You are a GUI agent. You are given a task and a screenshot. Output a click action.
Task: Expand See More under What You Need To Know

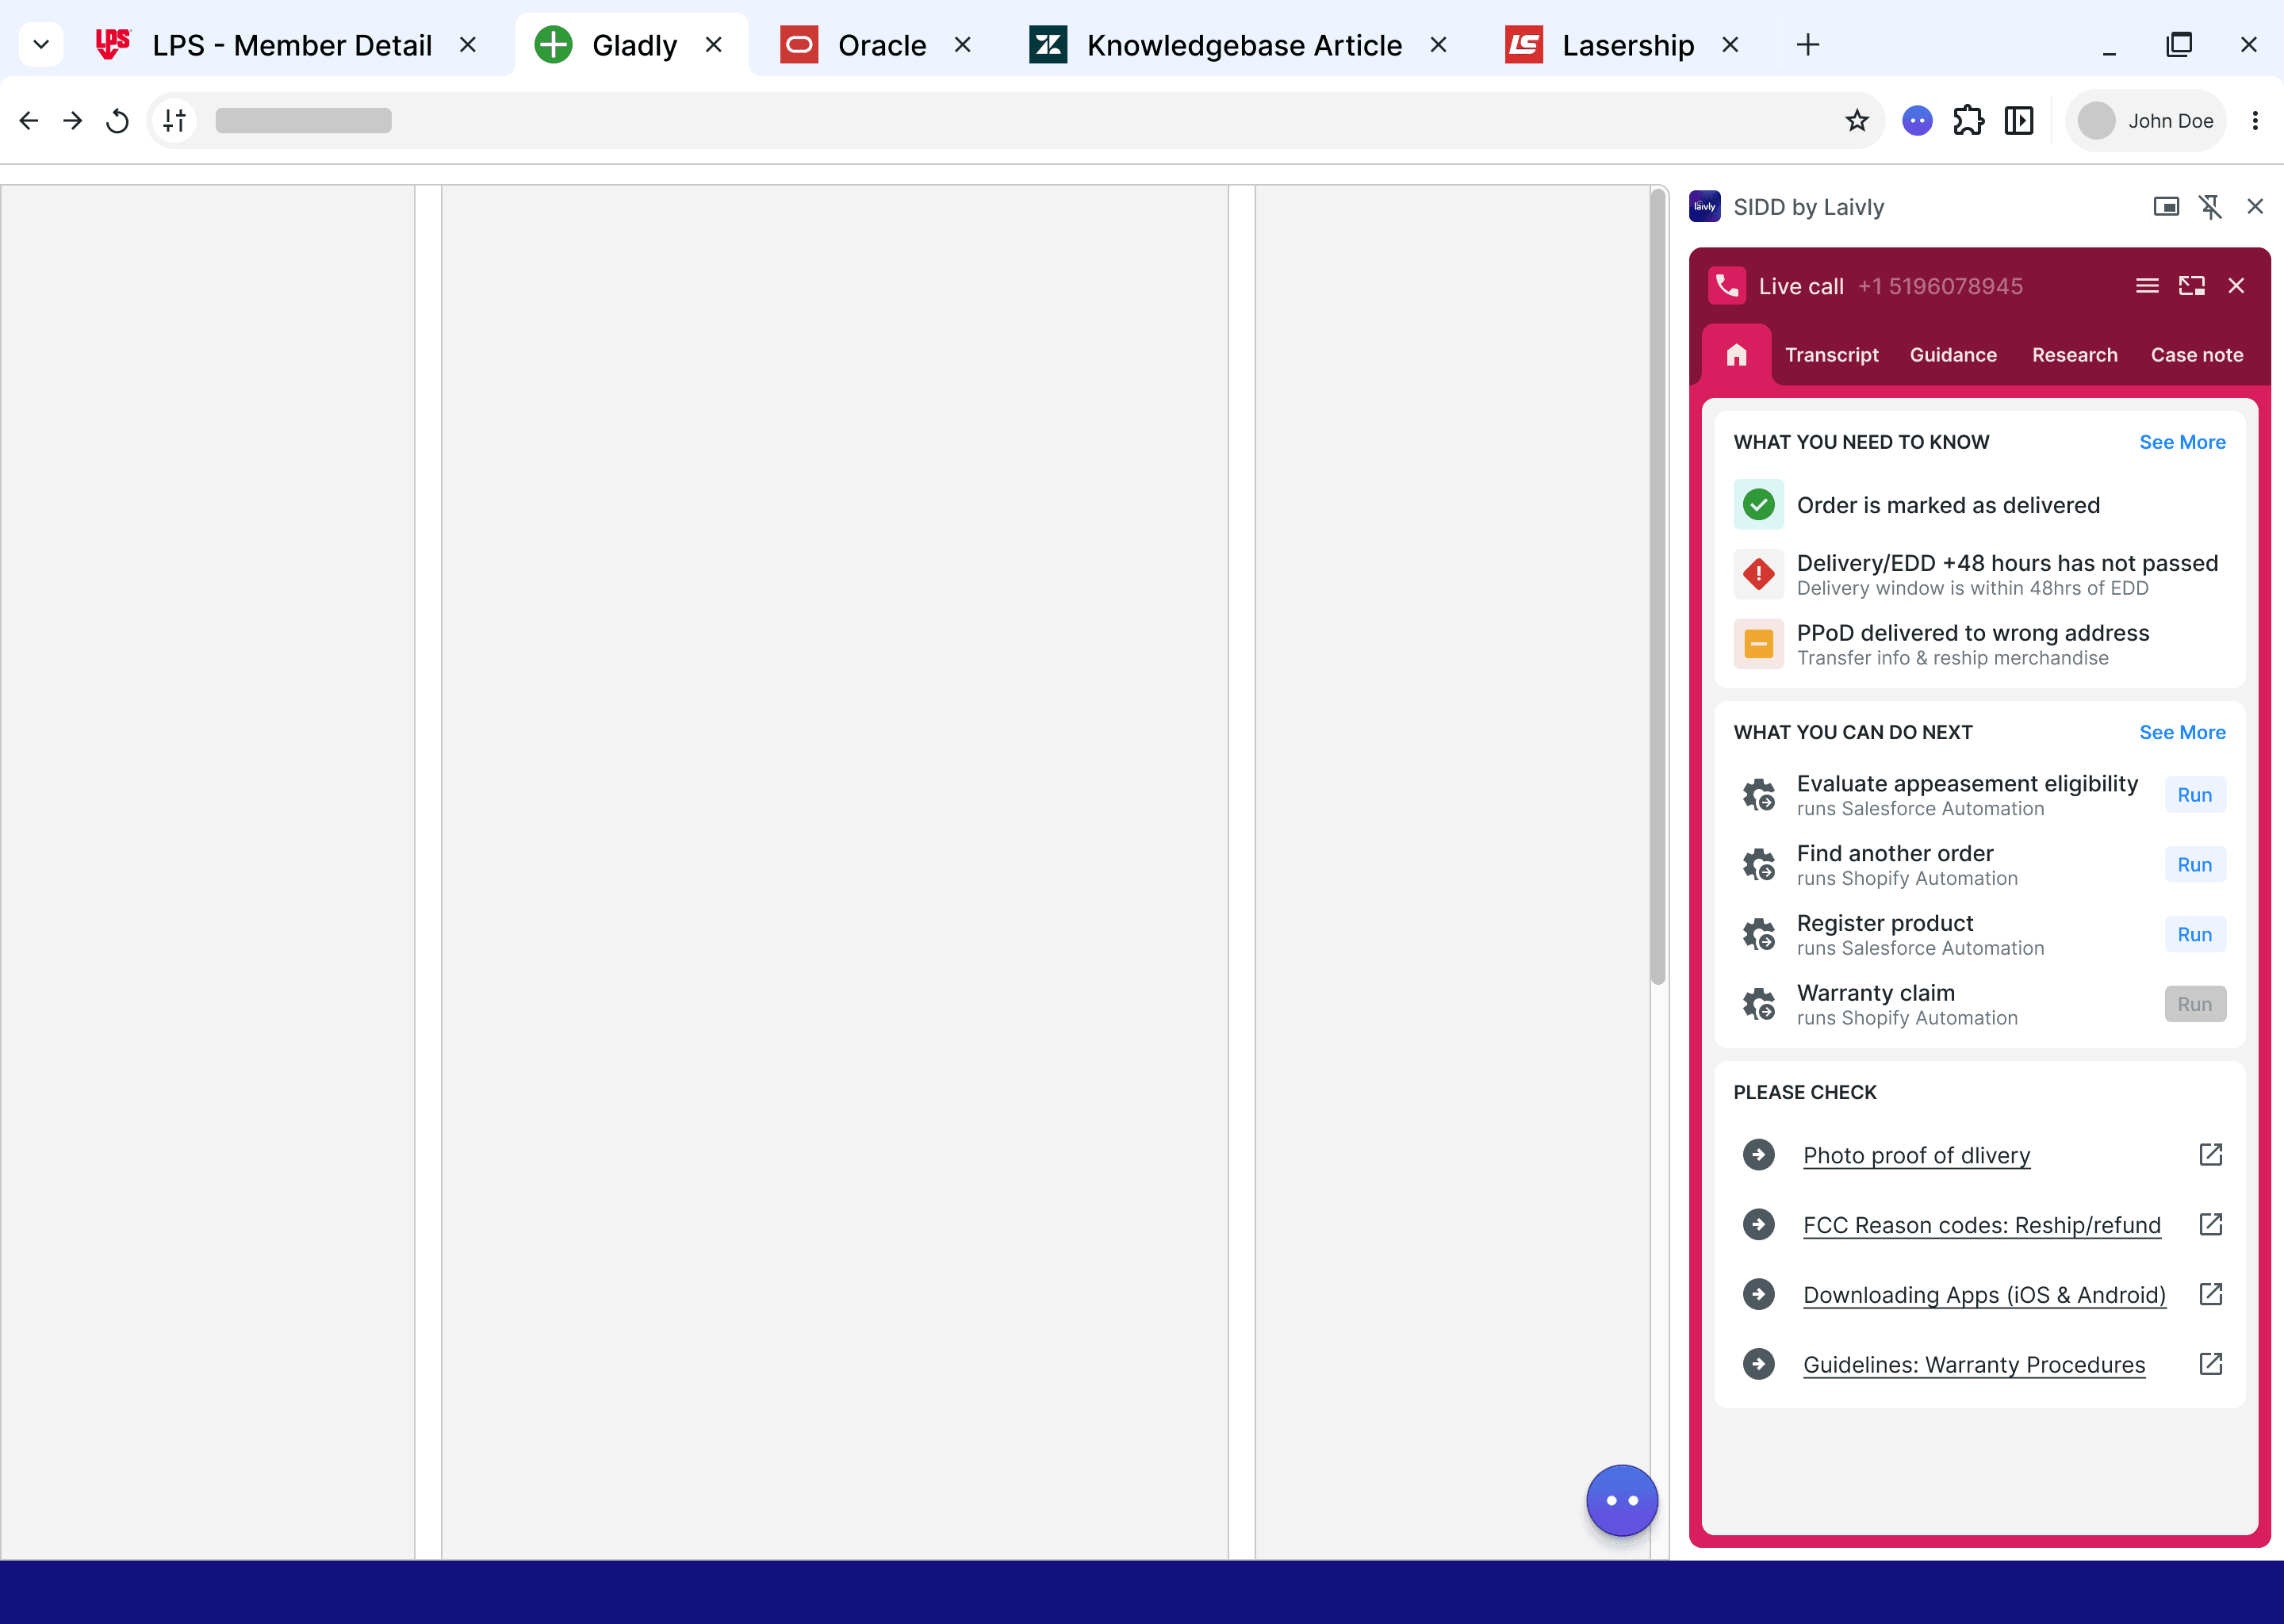2181,442
